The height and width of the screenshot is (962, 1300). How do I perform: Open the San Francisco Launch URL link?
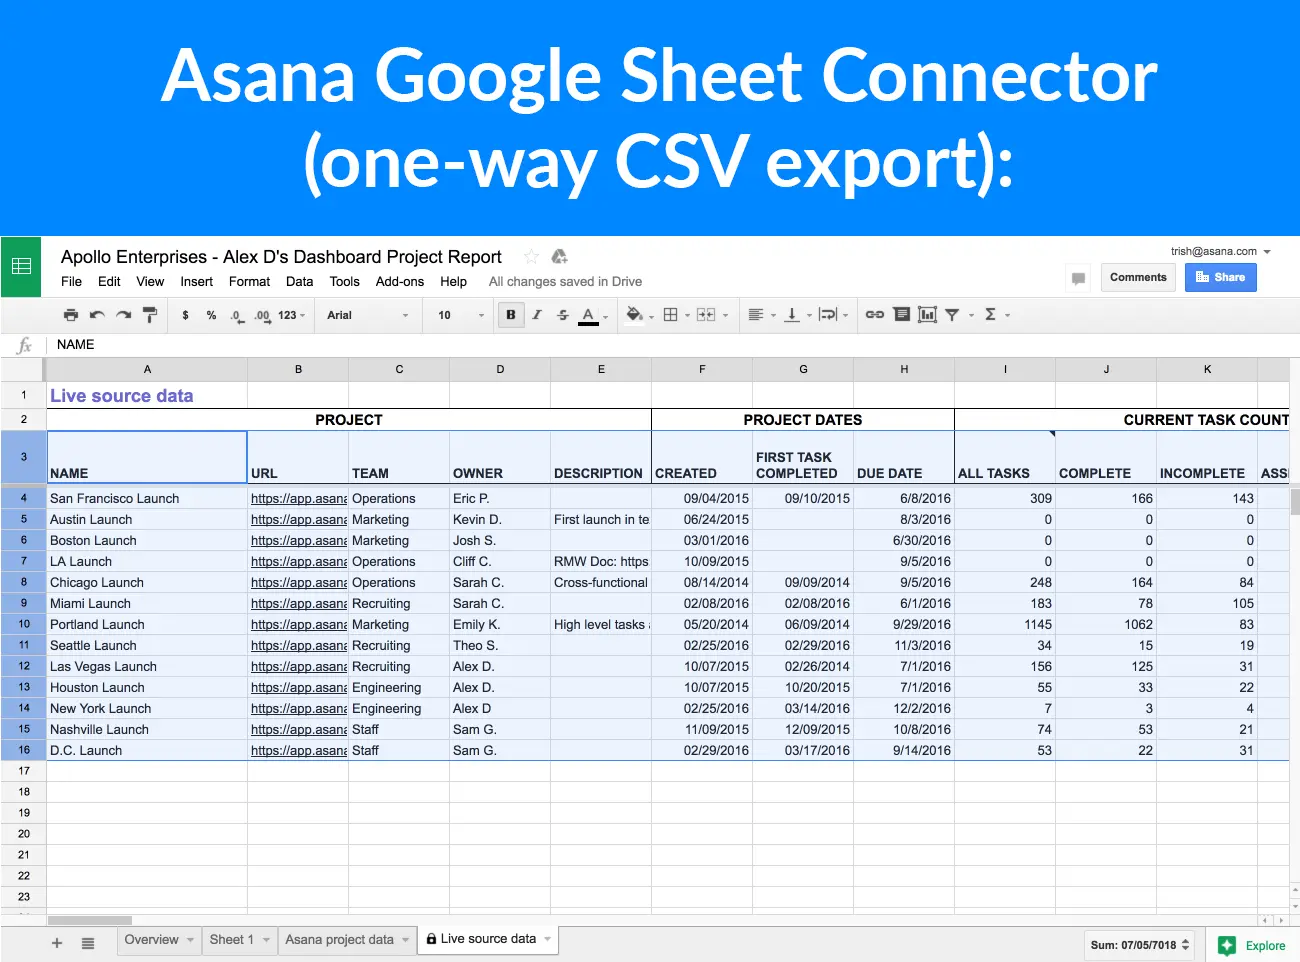point(298,498)
